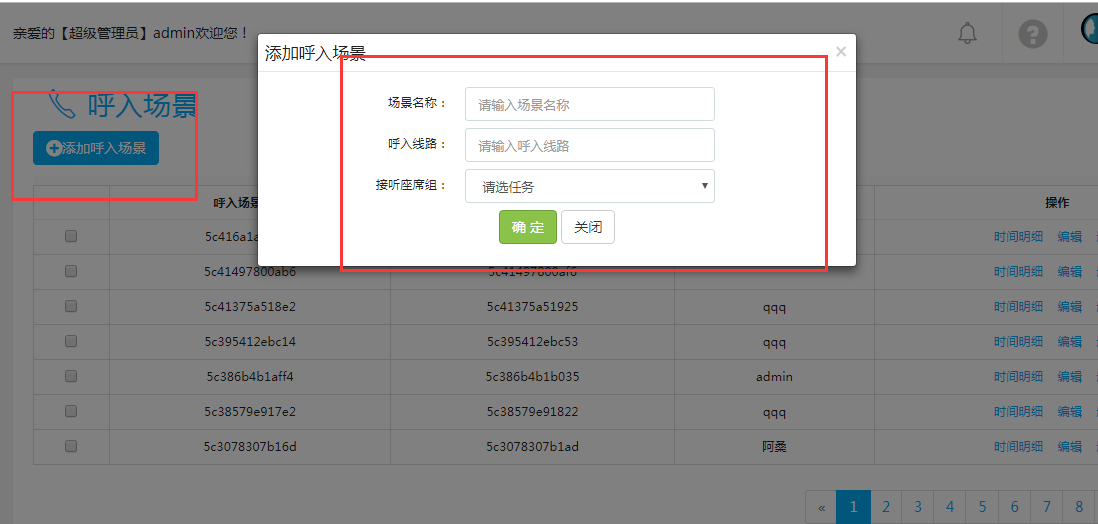
Task: Focus the 场景名称 input field
Action: pos(590,104)
